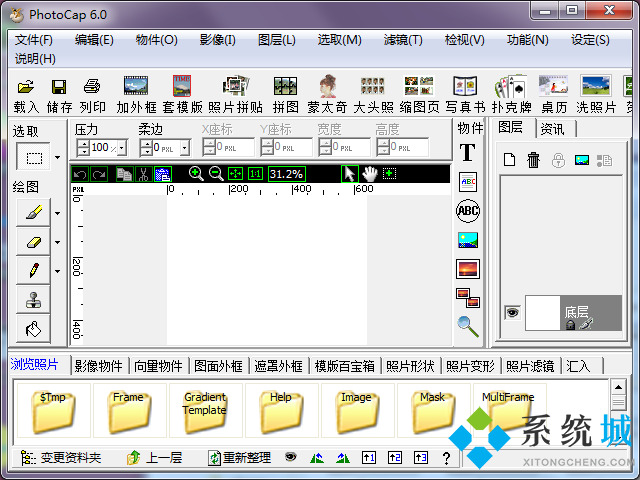This screenshot has width=640, height=480.
Task: Click the 储存 save floppy icon
Action: pyautogui.click(x=59, y=87)
